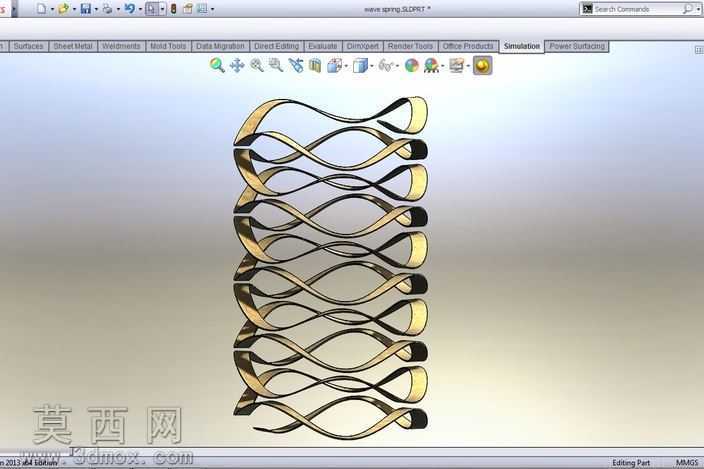The image size is (704, 469).
Task: Switch to the Power Surfacing tab
Action: pyautogui.click(x=577, y=46)
